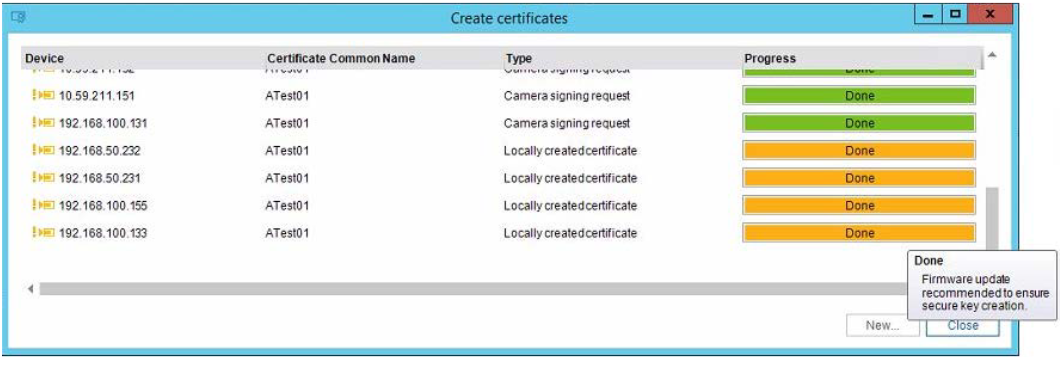Viewport: 1061px width, 366px height.
Task: Click the camera icon for 192.168.50.231
Action: pyautogui.click(x=43, y=178)
